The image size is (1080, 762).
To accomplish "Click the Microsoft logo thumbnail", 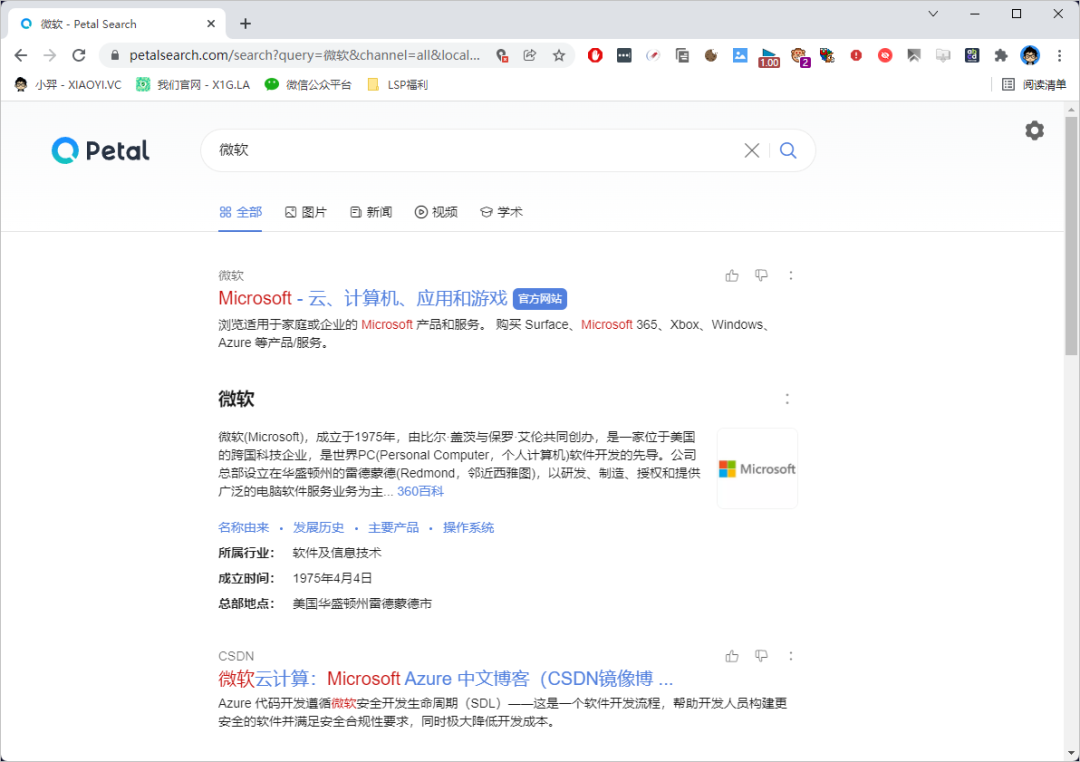I will click(757, 469).
